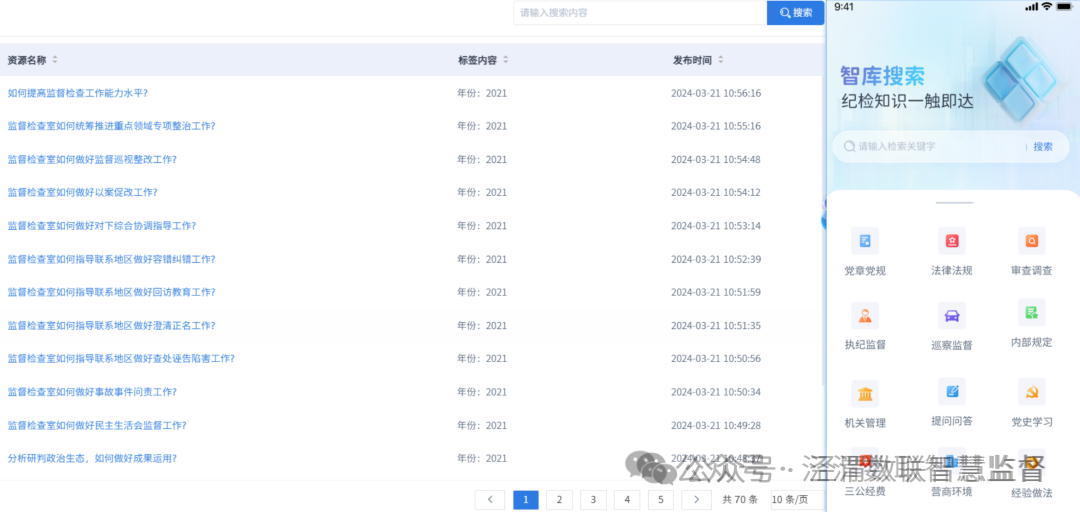
Task: Tap the 内部规定 label in mobile grid
Action: [x=1032, y=342]
